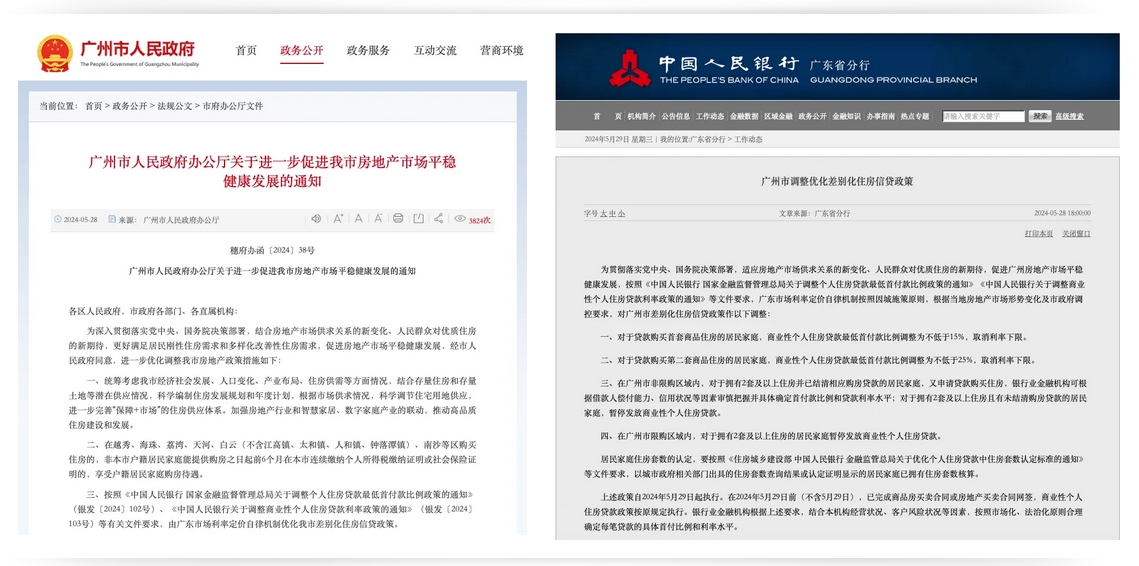This screenshot has width=1139, height=566.
Task: Click PBOC article title 广州市调整优化差别化住房信贷政策
Action: tap(837, 182)
